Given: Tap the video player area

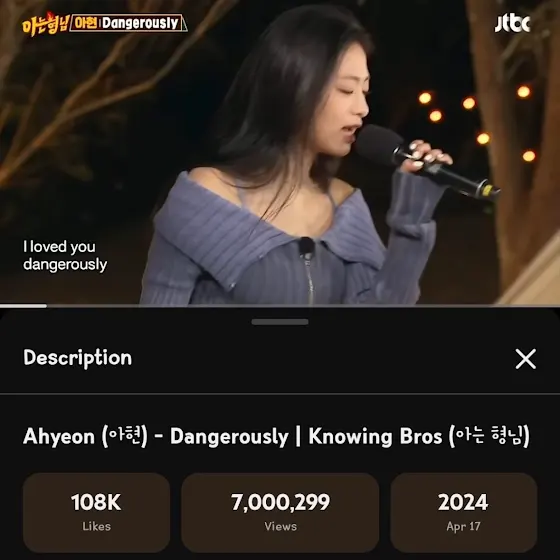Looking at the screenshot, I should coord(280,152).
